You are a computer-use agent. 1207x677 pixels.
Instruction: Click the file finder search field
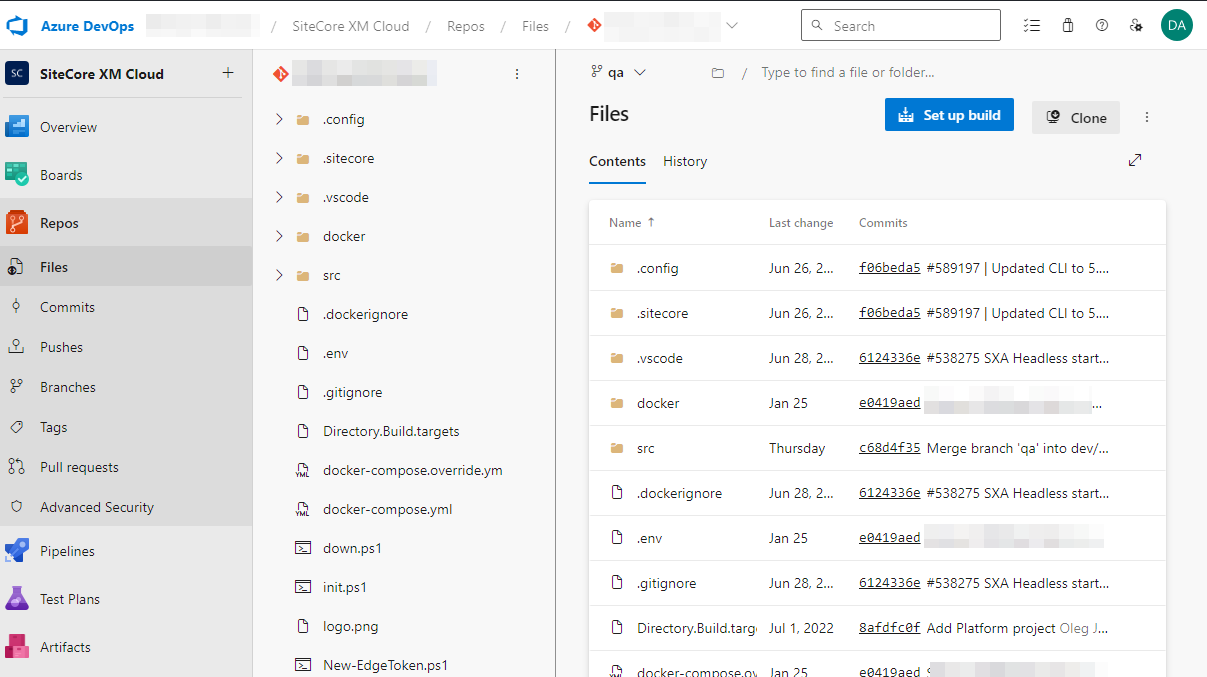coord(847,72)
